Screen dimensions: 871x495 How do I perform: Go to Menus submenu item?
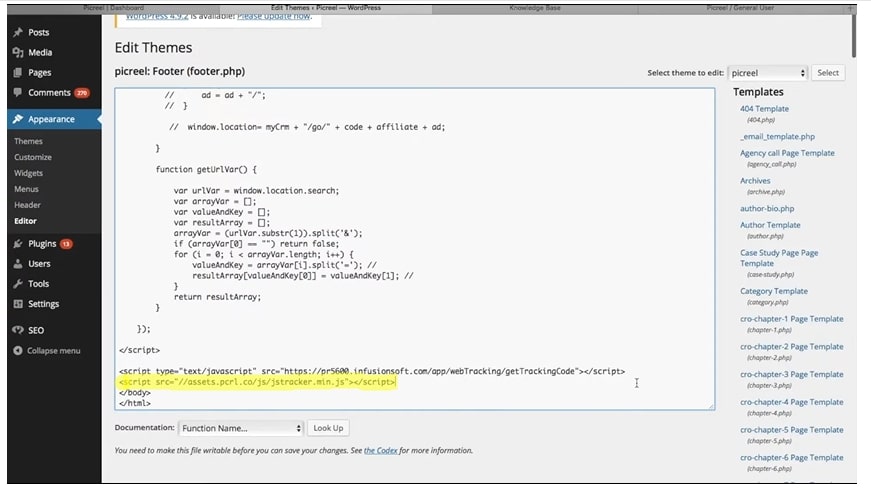tap(26, 189)
